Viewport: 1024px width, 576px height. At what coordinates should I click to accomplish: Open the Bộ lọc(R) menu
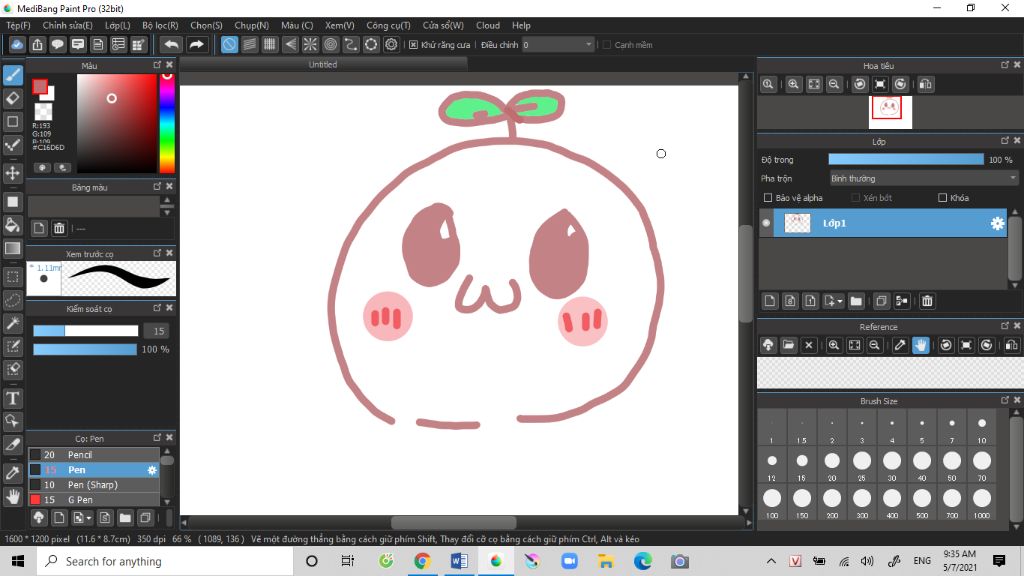point(160,25)
